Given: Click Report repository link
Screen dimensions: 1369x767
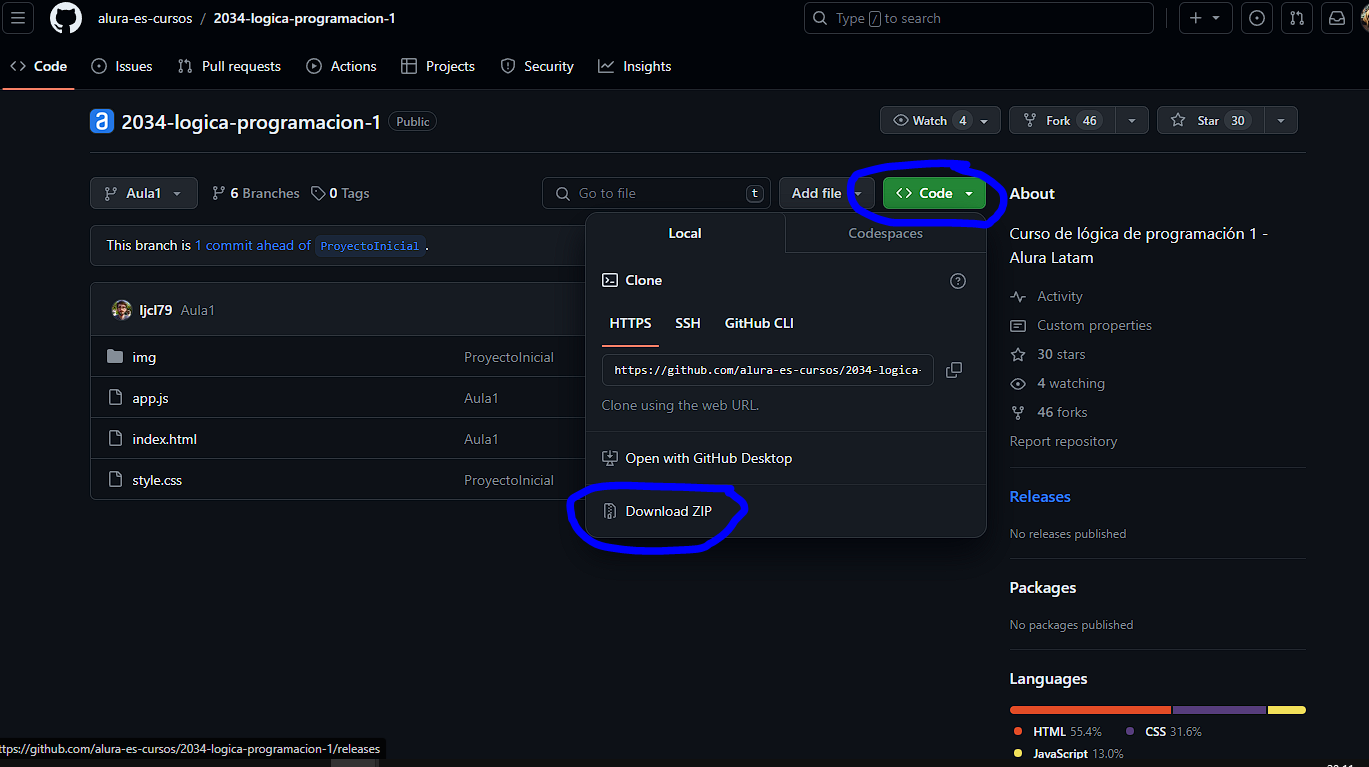Looking at the screenshot, I should click(1063, 441).
